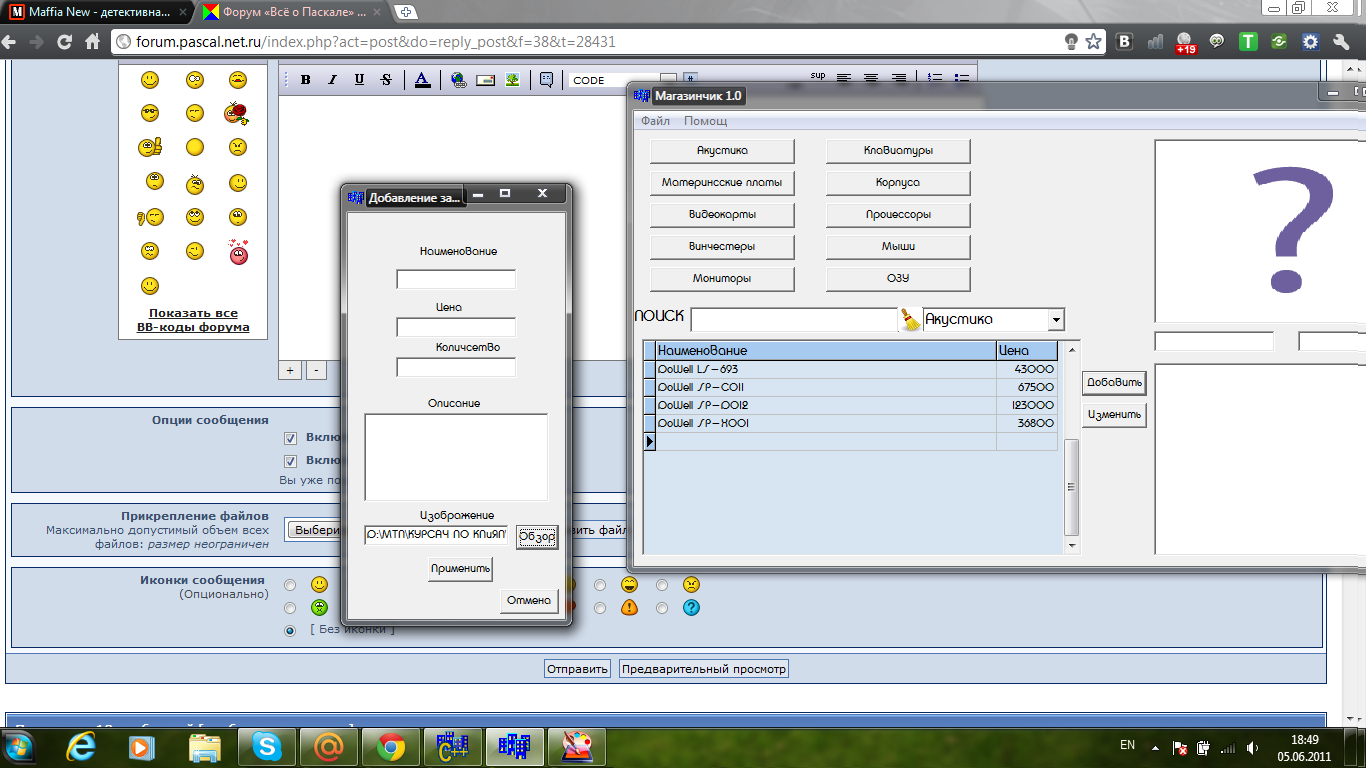This screenshot has width=1366, height=768.
Task: Open Chrome wrench settings menu
Action: [1340, 42]
